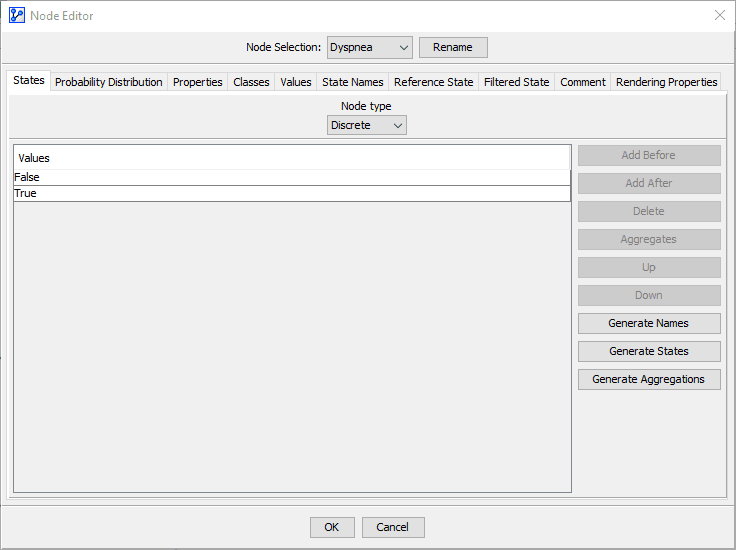Switch to the Reference State tab
The height and width of the screenshot is (550, 736).
(433, 82)
